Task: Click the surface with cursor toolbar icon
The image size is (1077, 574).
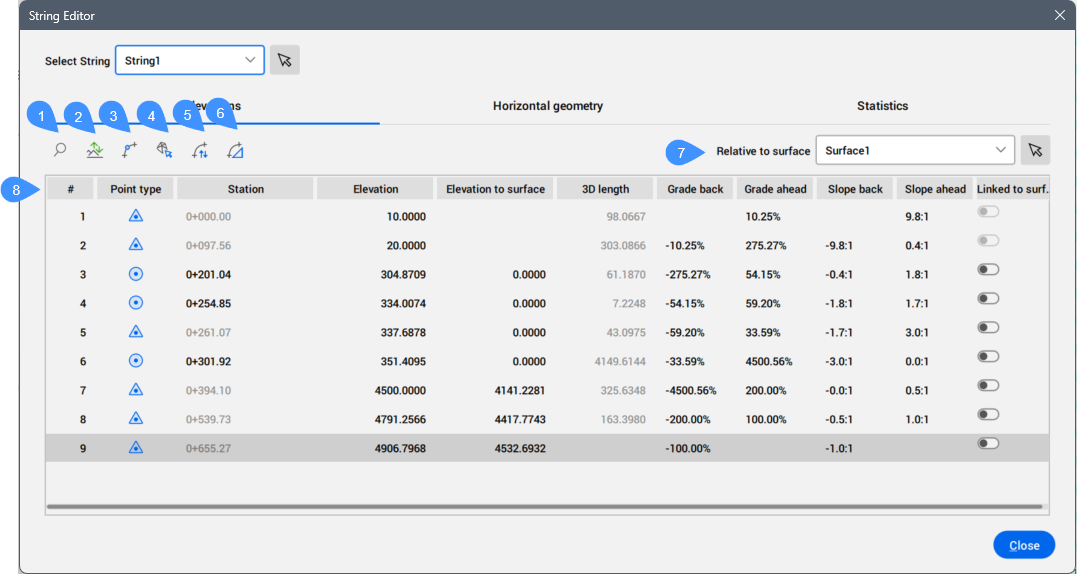Action: tap(165, 151)
